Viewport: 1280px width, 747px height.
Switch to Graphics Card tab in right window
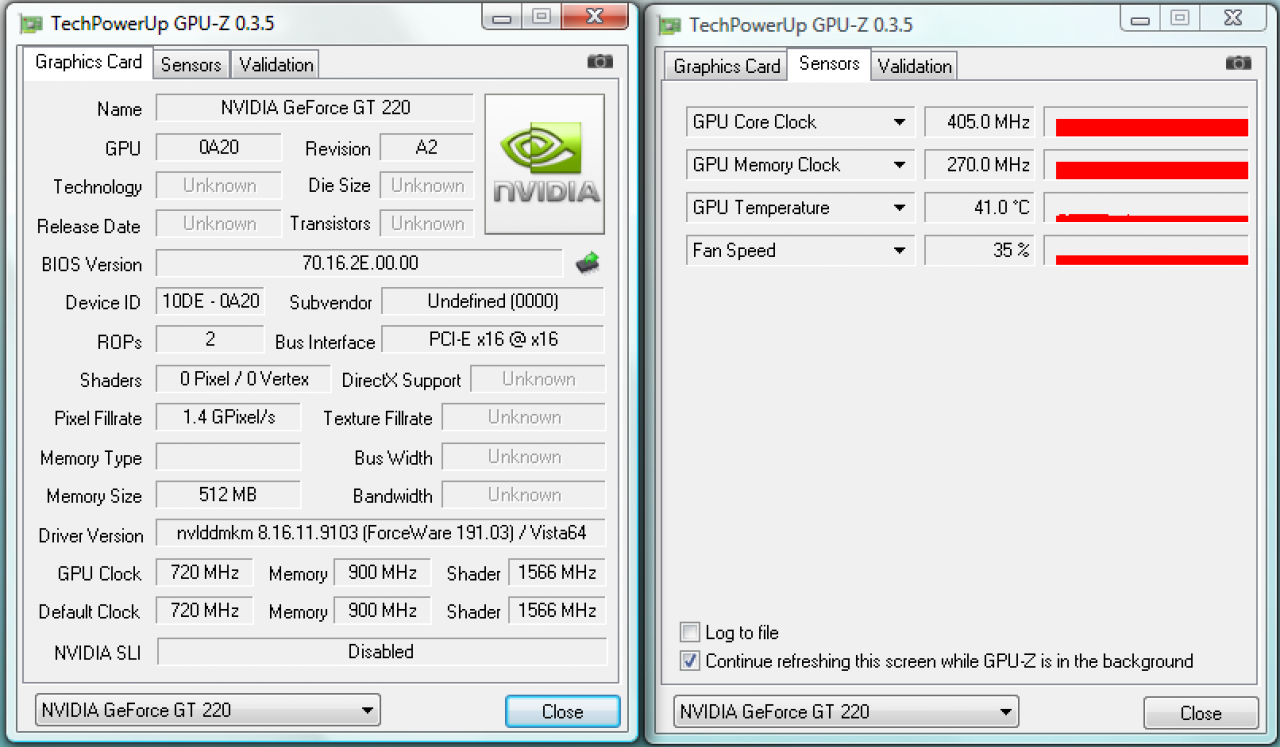pyautogui.click(x=727, y=66)
